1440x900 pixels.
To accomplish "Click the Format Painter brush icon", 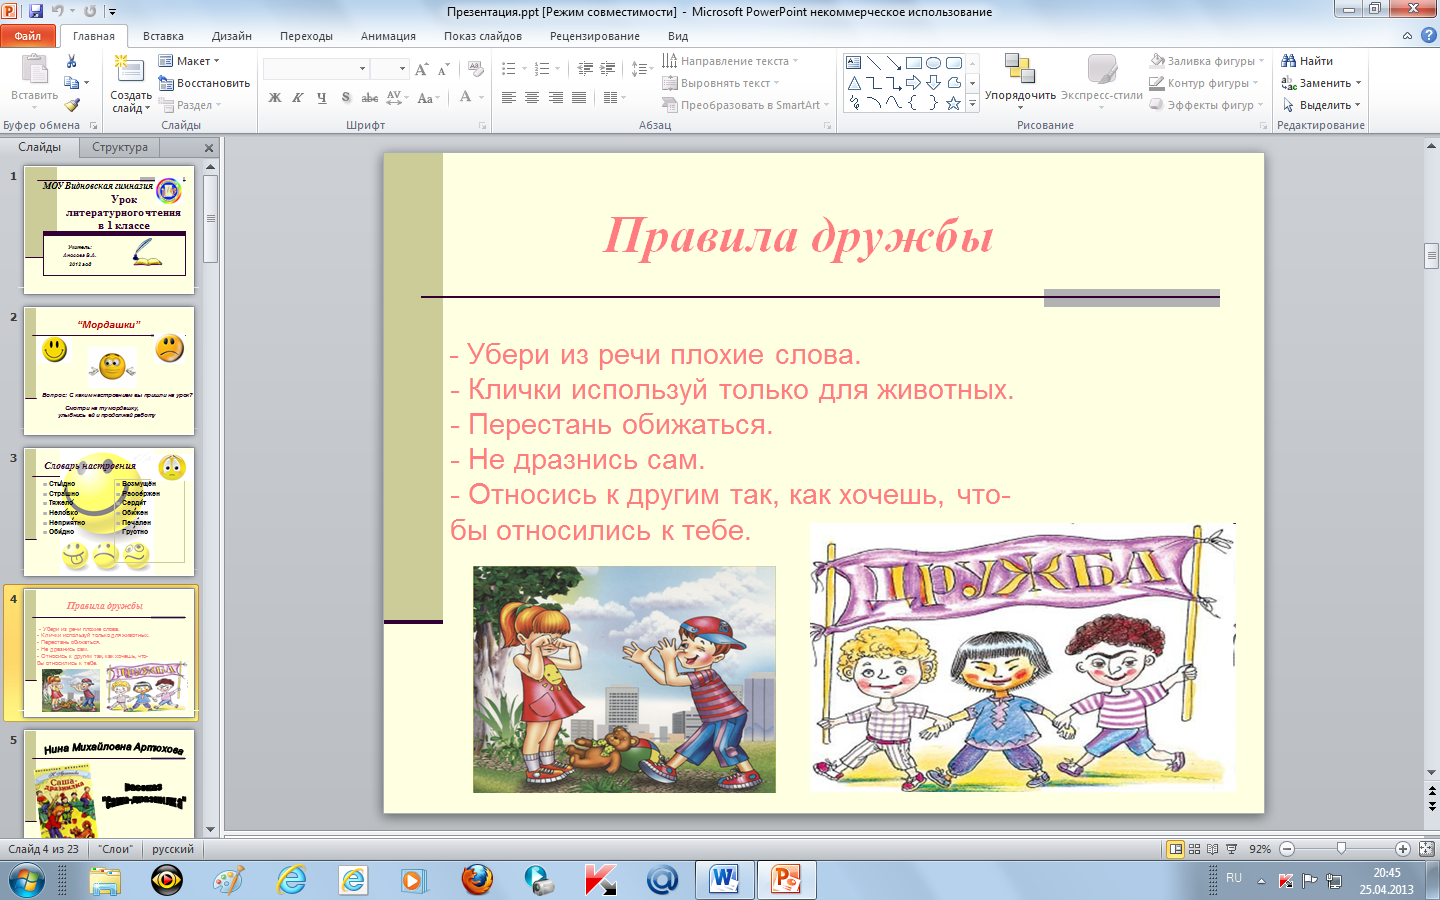I will click(72, 104).
